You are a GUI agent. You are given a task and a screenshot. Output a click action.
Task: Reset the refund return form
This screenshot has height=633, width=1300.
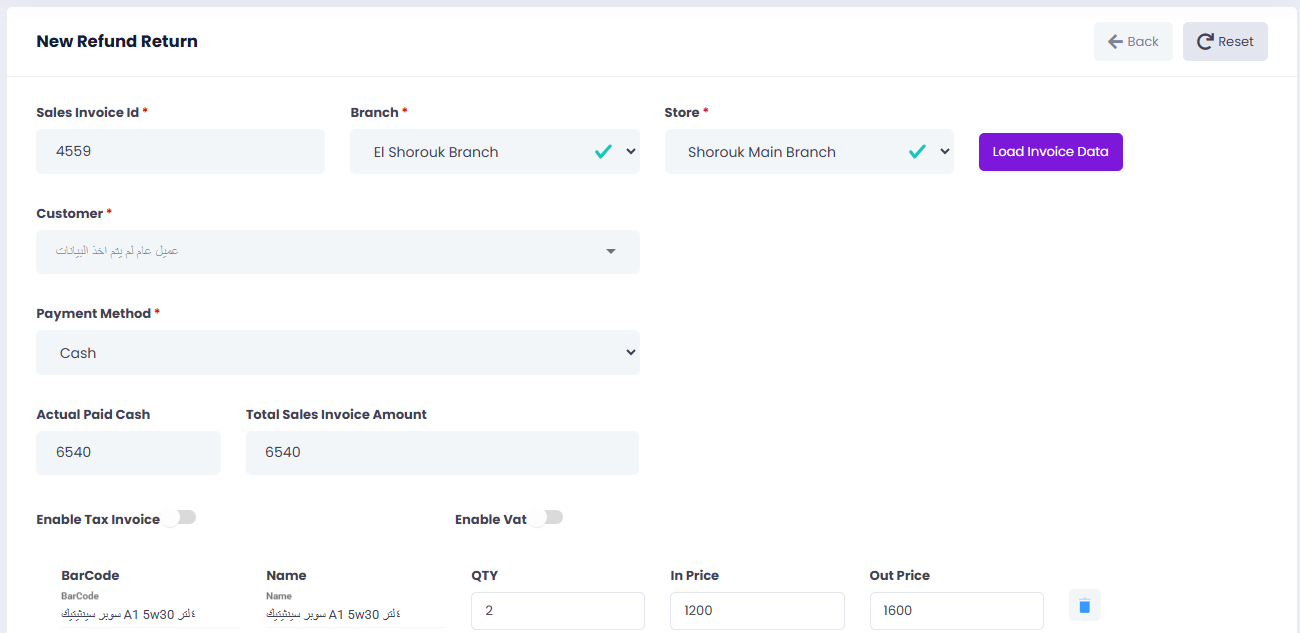point(1225,42)
